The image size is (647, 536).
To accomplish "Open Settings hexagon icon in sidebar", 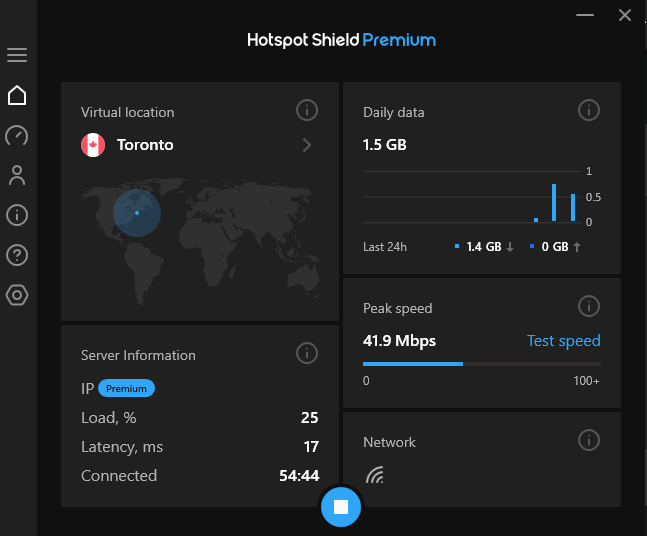I will point(17,295).
